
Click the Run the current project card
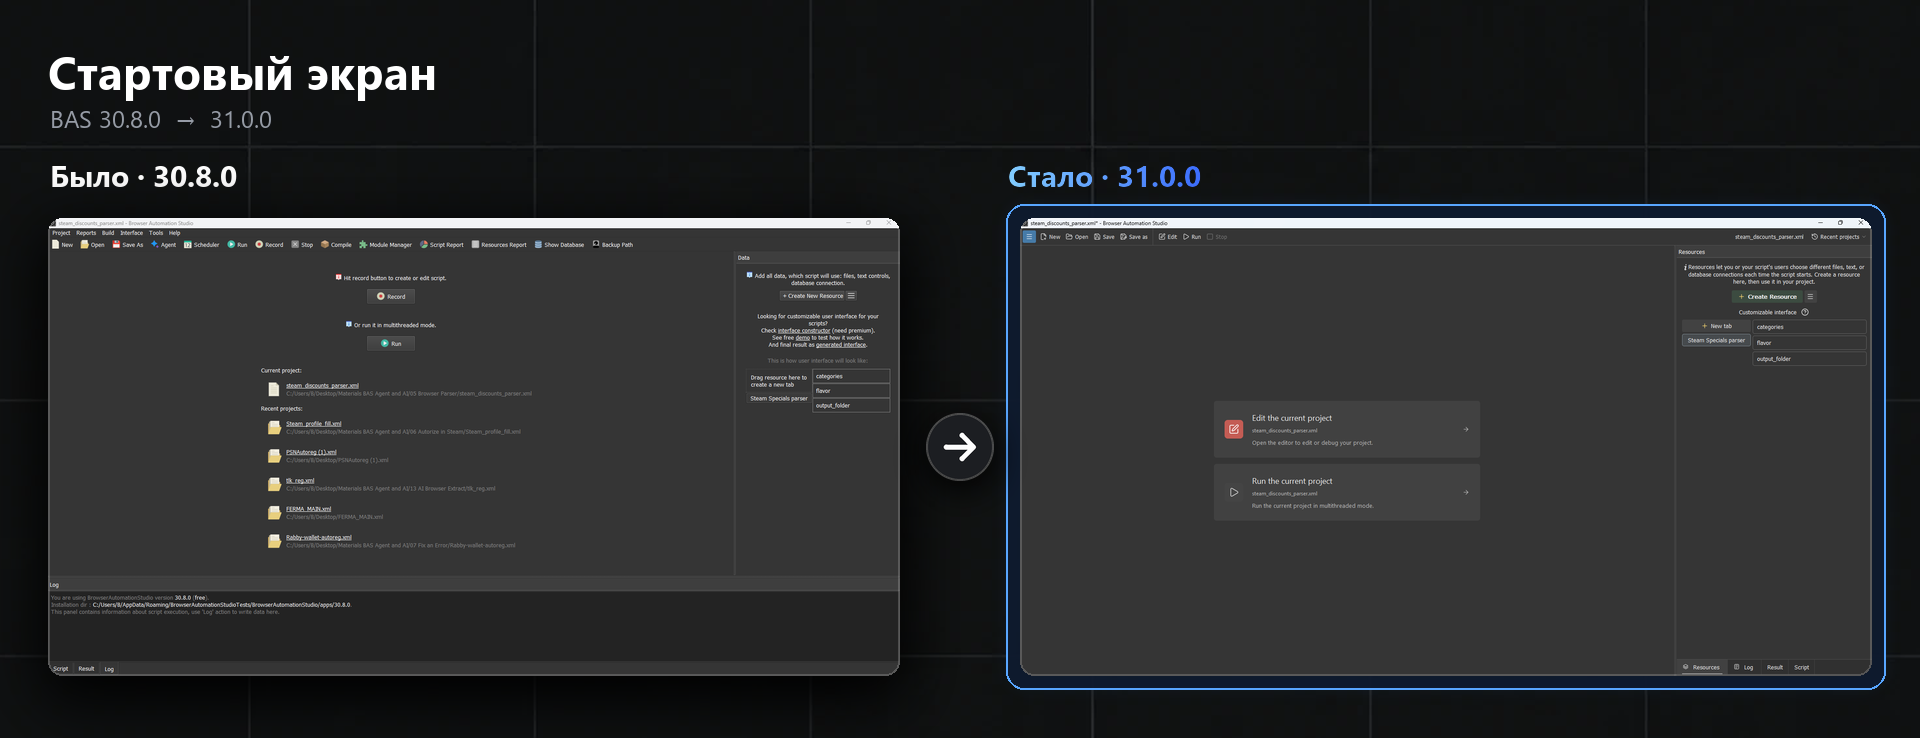1347,492
